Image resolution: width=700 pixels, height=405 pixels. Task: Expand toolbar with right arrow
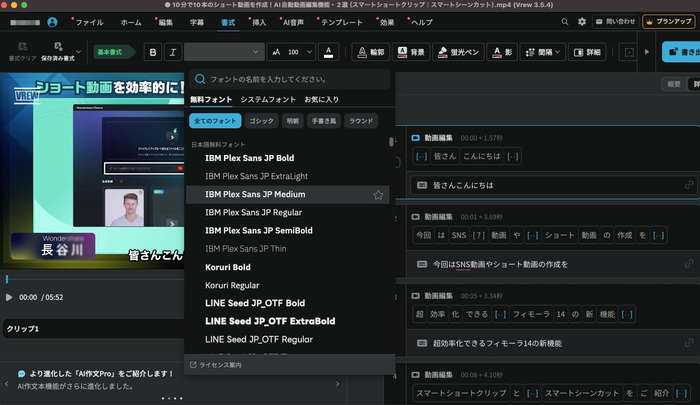pyautogui.click(x=646, y=52)
